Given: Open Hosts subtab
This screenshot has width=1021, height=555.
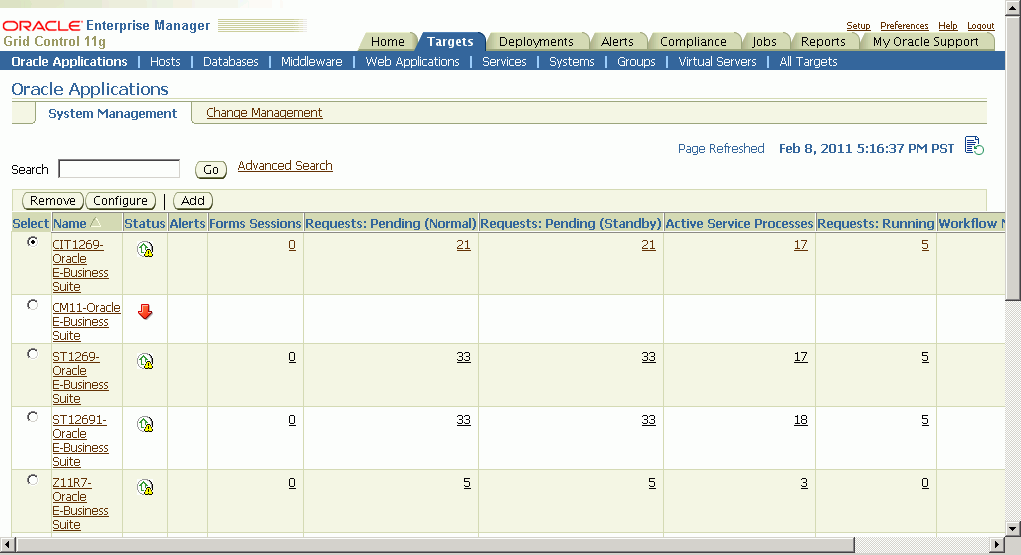Looking at the screenshot, I should (x=165, y=61).
